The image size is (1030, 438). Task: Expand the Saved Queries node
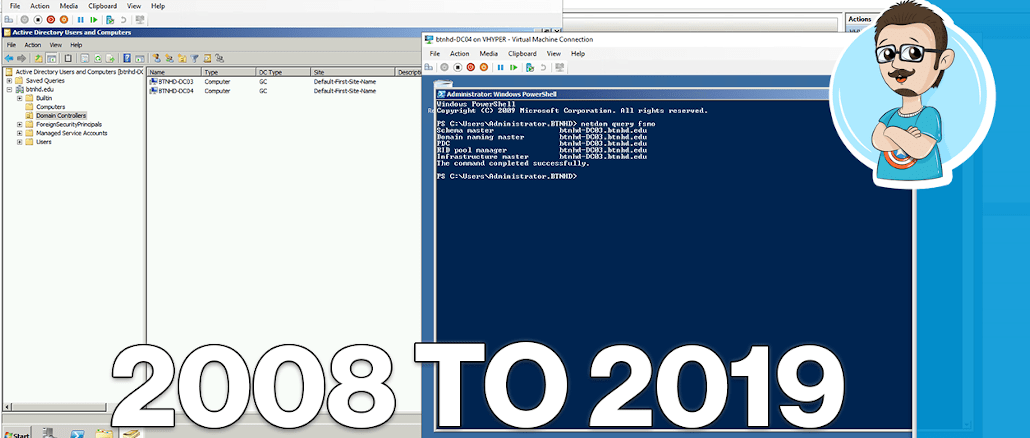[9, 80]
